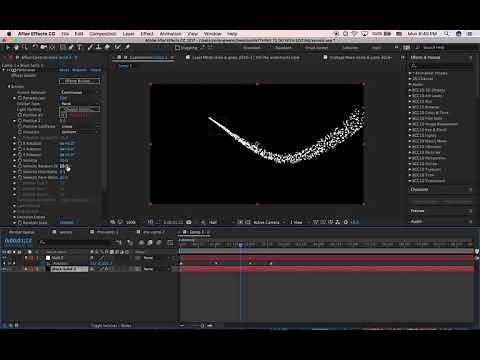Select the Hand tool

tap(16, 47)
